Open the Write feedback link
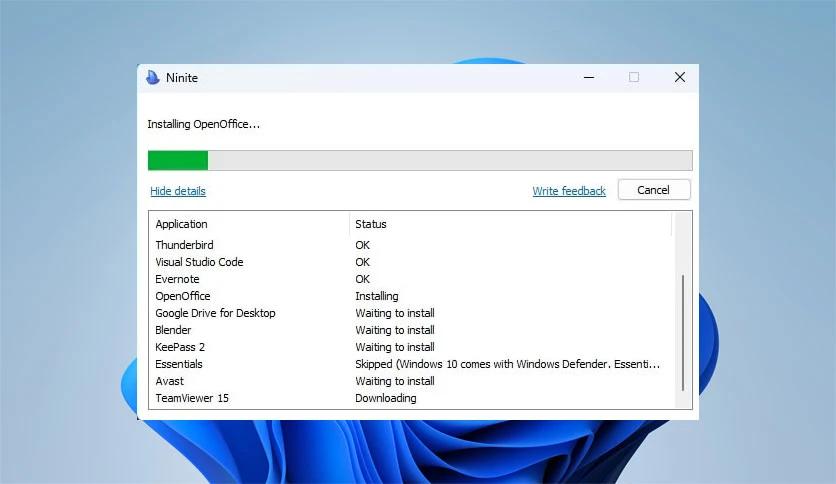 [569, 191]
